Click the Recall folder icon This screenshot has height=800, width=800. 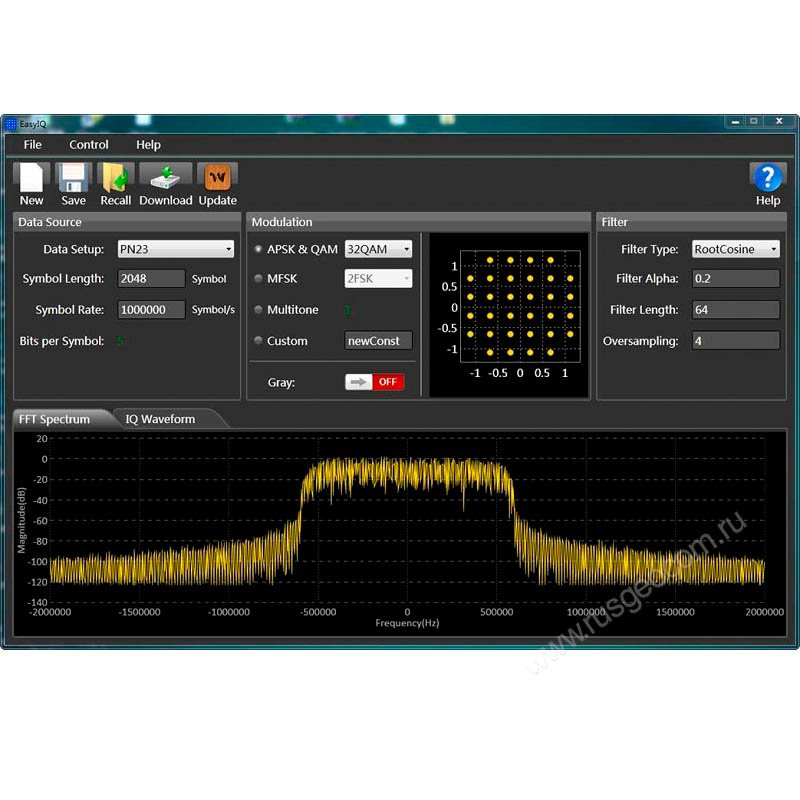(116, 177)
